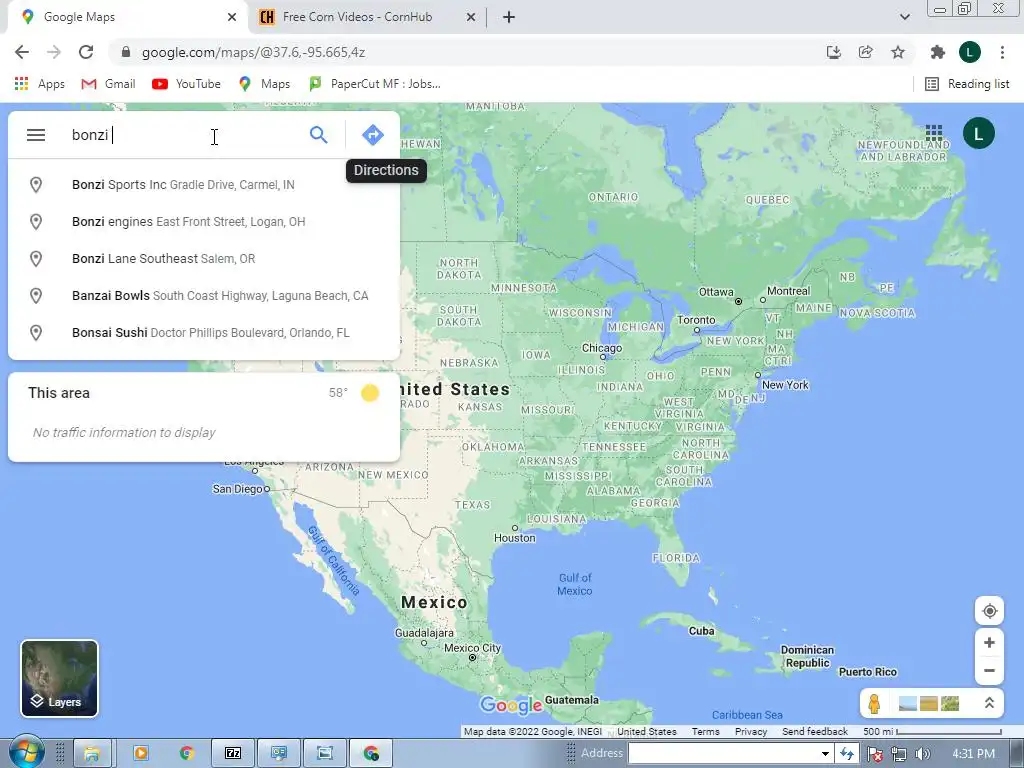Select suggestion Bonzi Lane Southeast, Salem

(x=204, y=259)
